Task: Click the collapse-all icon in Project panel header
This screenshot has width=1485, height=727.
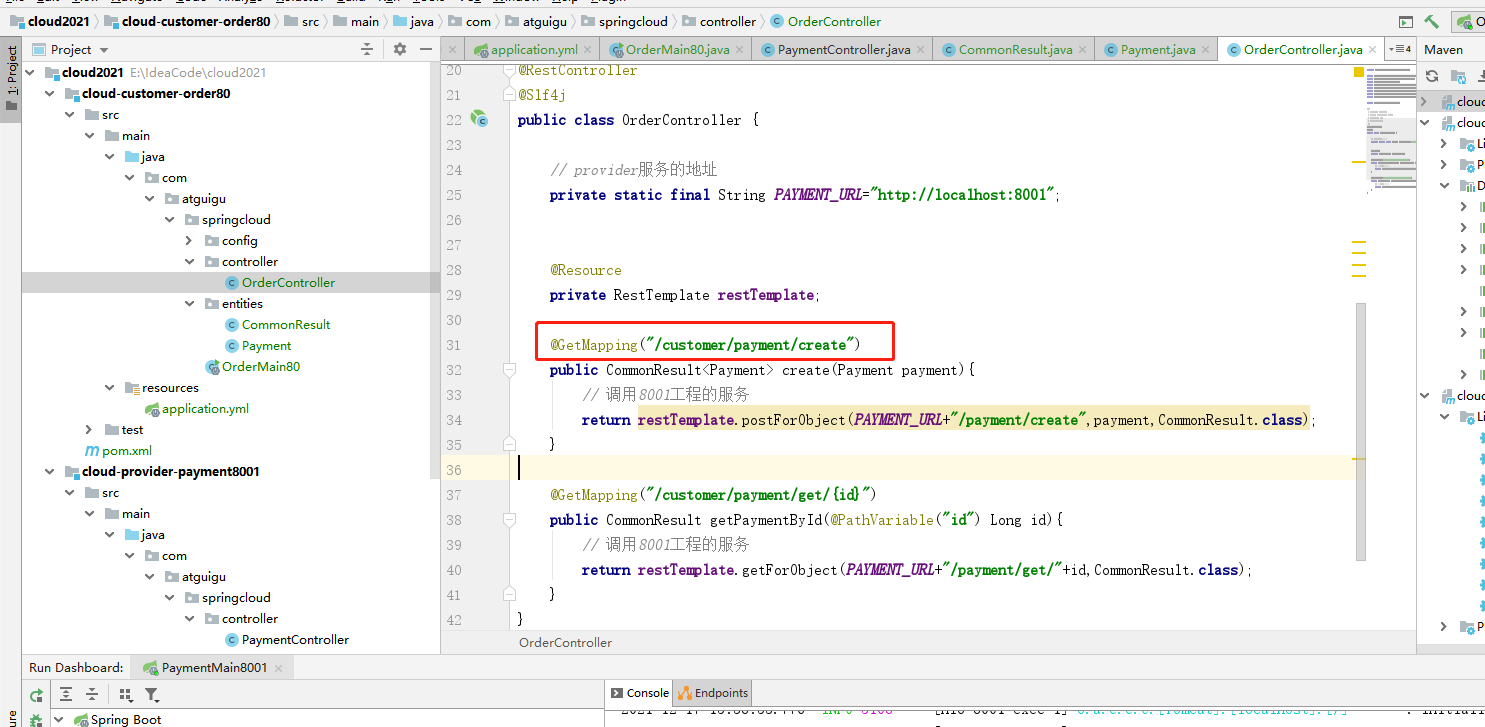Action: [x=367, y=49]
